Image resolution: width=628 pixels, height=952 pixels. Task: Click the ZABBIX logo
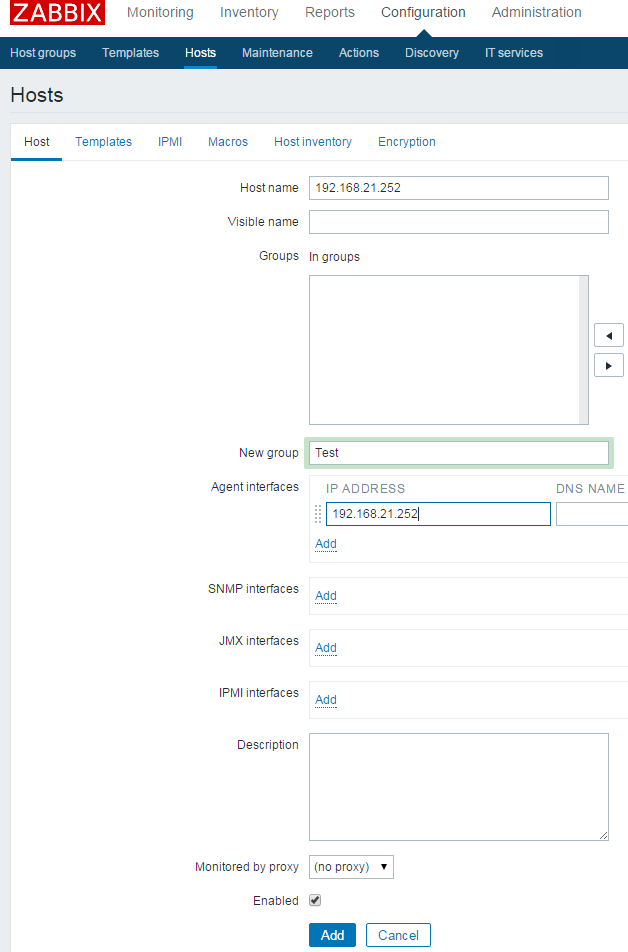(x=58, y=13)
